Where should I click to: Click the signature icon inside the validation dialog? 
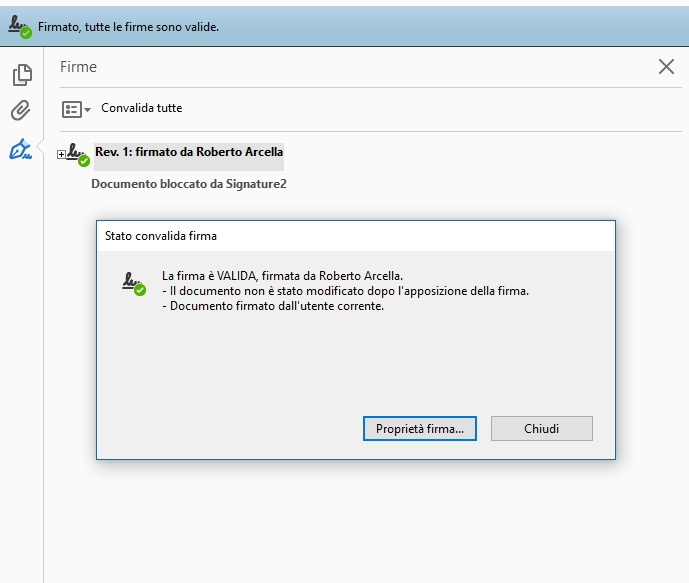(134, 282)
